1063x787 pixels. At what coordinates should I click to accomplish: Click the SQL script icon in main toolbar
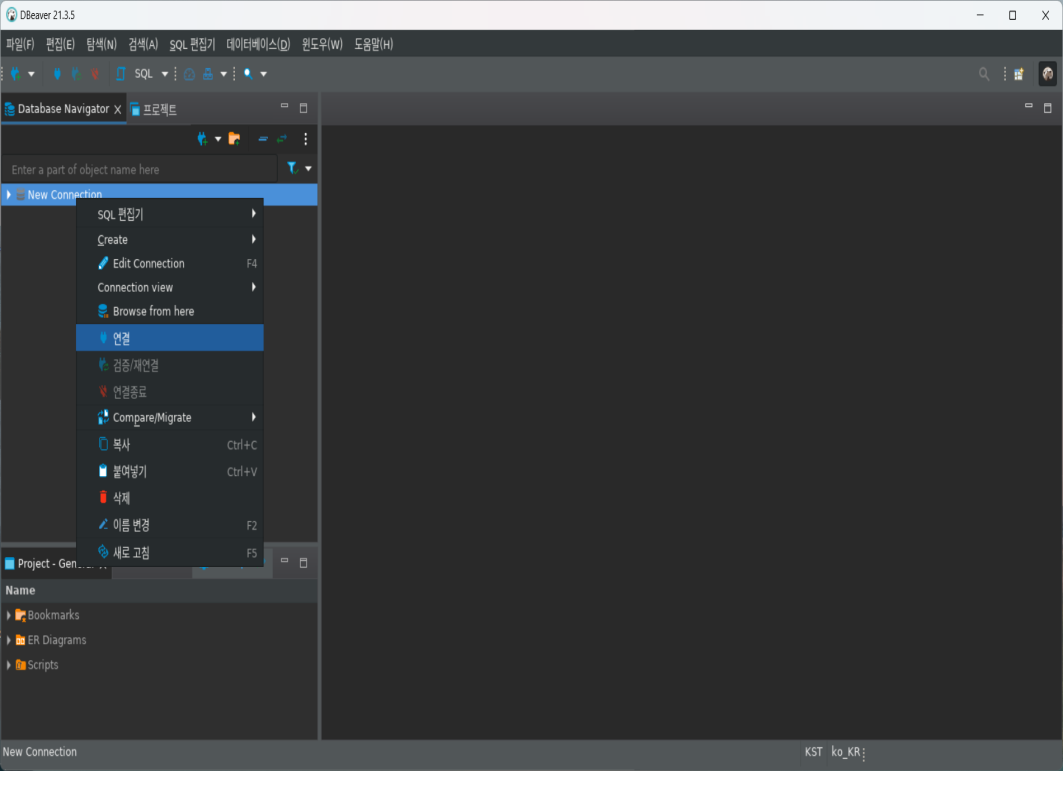[x=121, y=74]
